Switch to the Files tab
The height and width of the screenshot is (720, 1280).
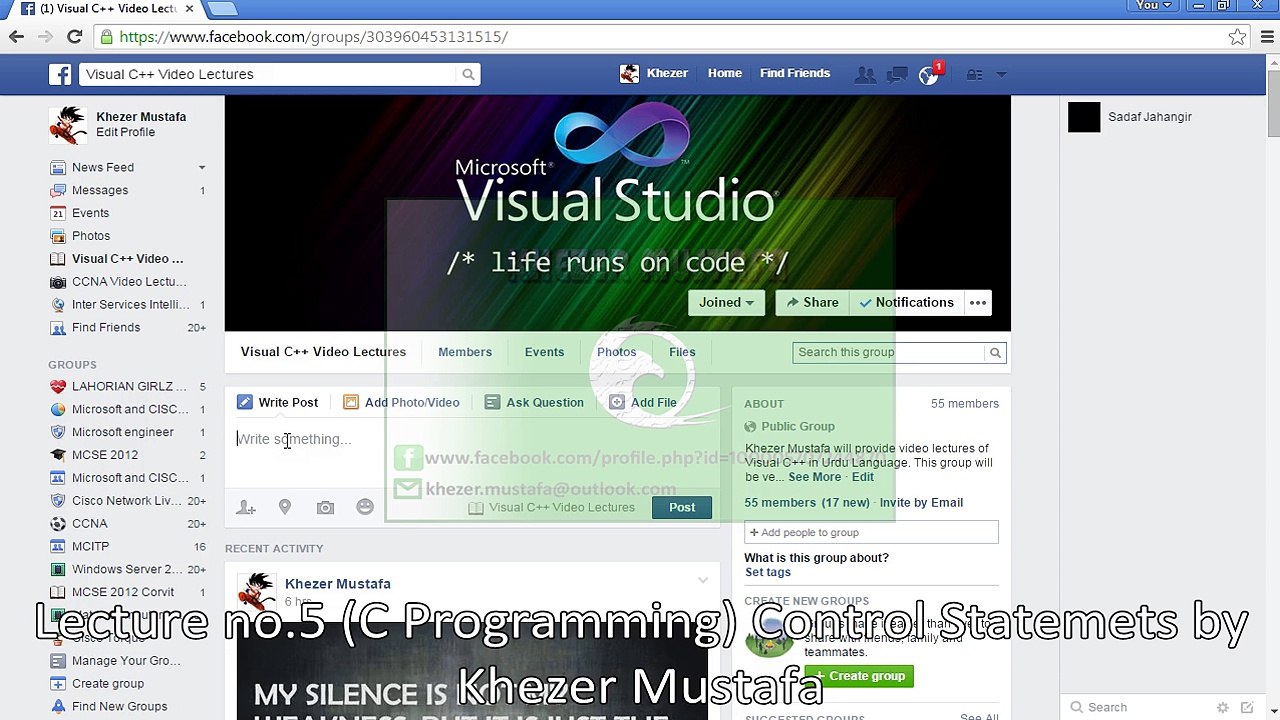click(x=682, y=352)
